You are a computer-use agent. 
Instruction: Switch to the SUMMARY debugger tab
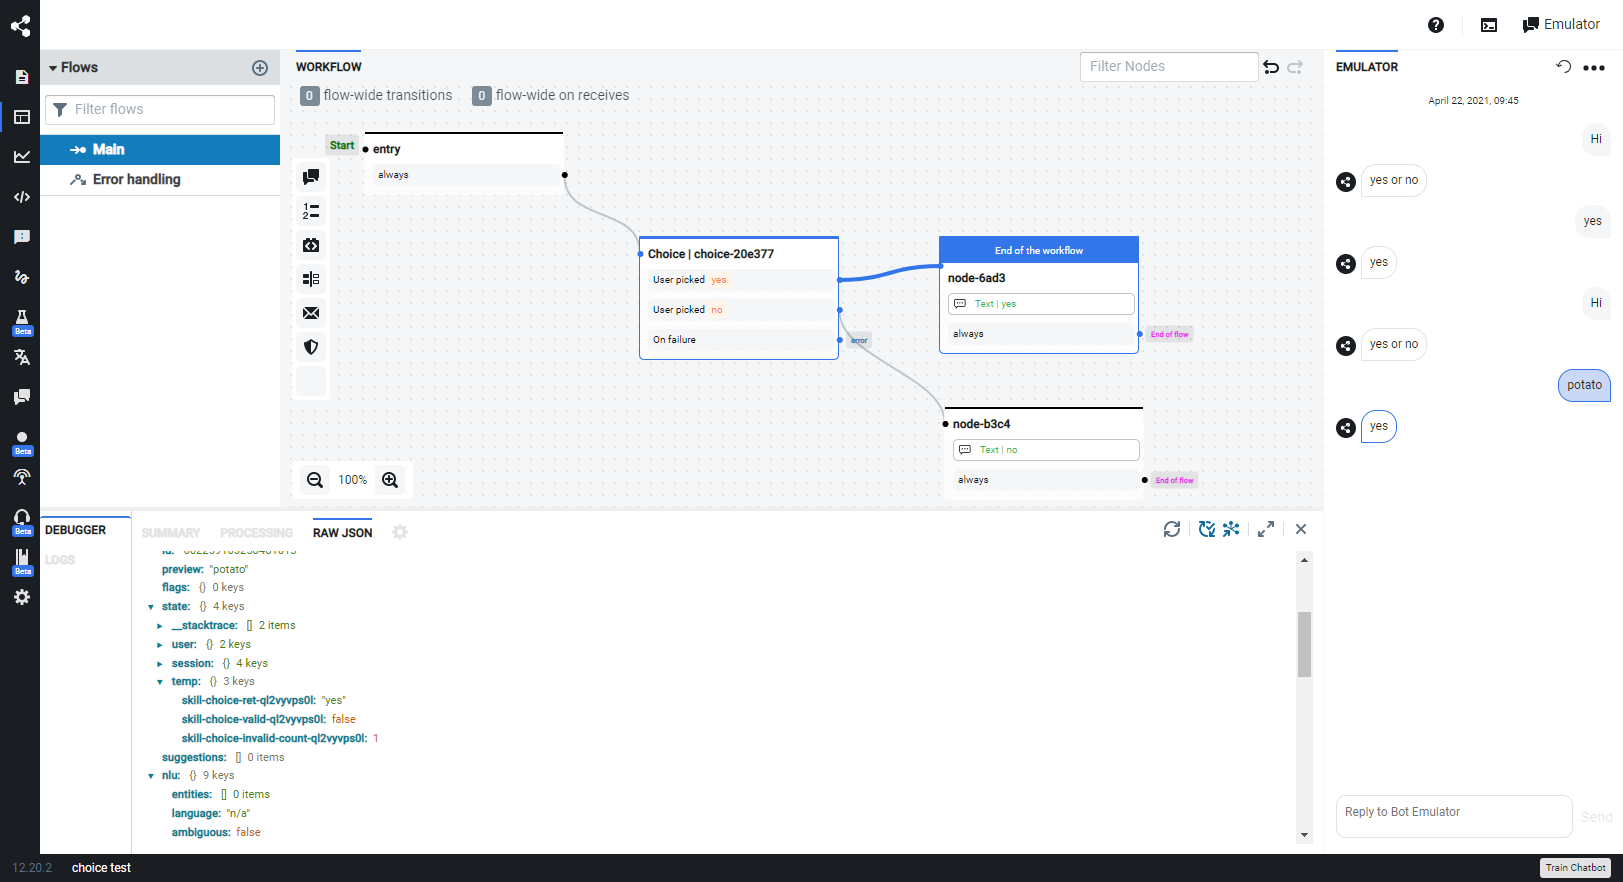(x=171, y=533)
